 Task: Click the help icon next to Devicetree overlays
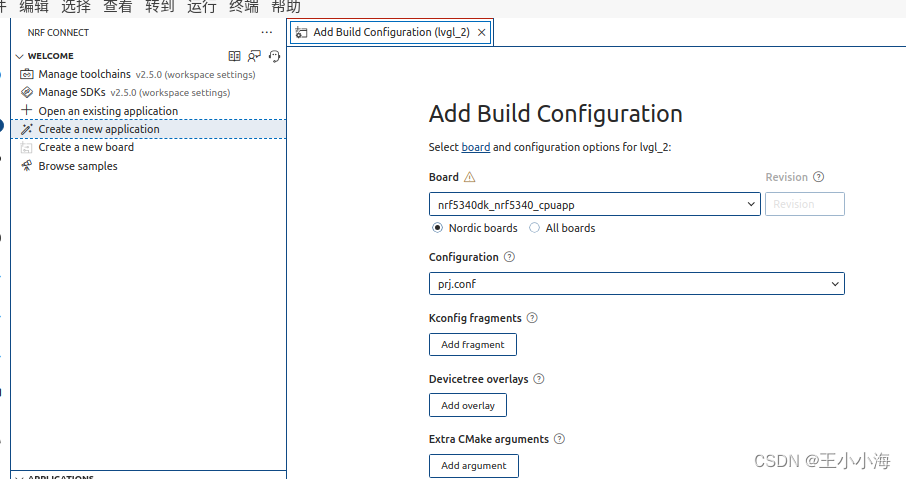point(539,379)
